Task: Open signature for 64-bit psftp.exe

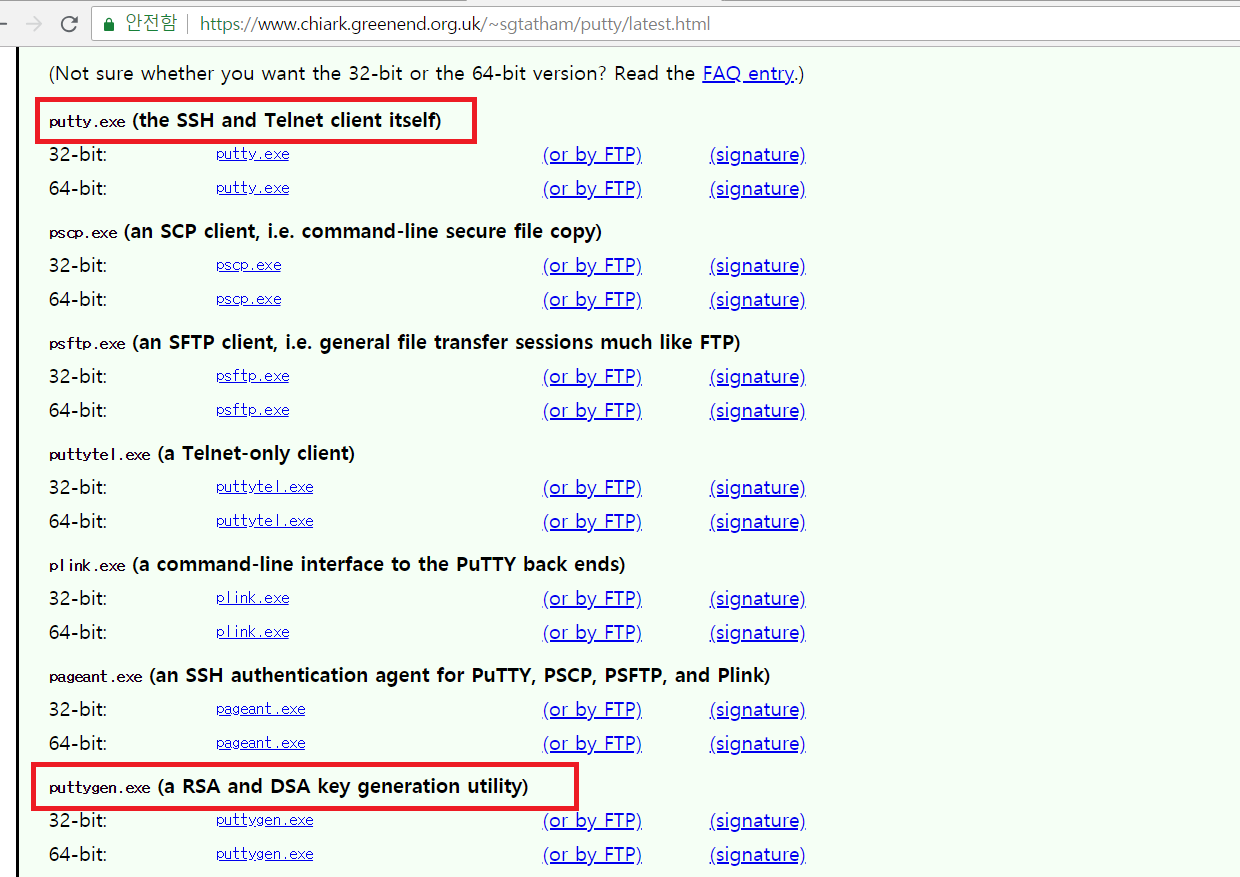Action: 757,411
